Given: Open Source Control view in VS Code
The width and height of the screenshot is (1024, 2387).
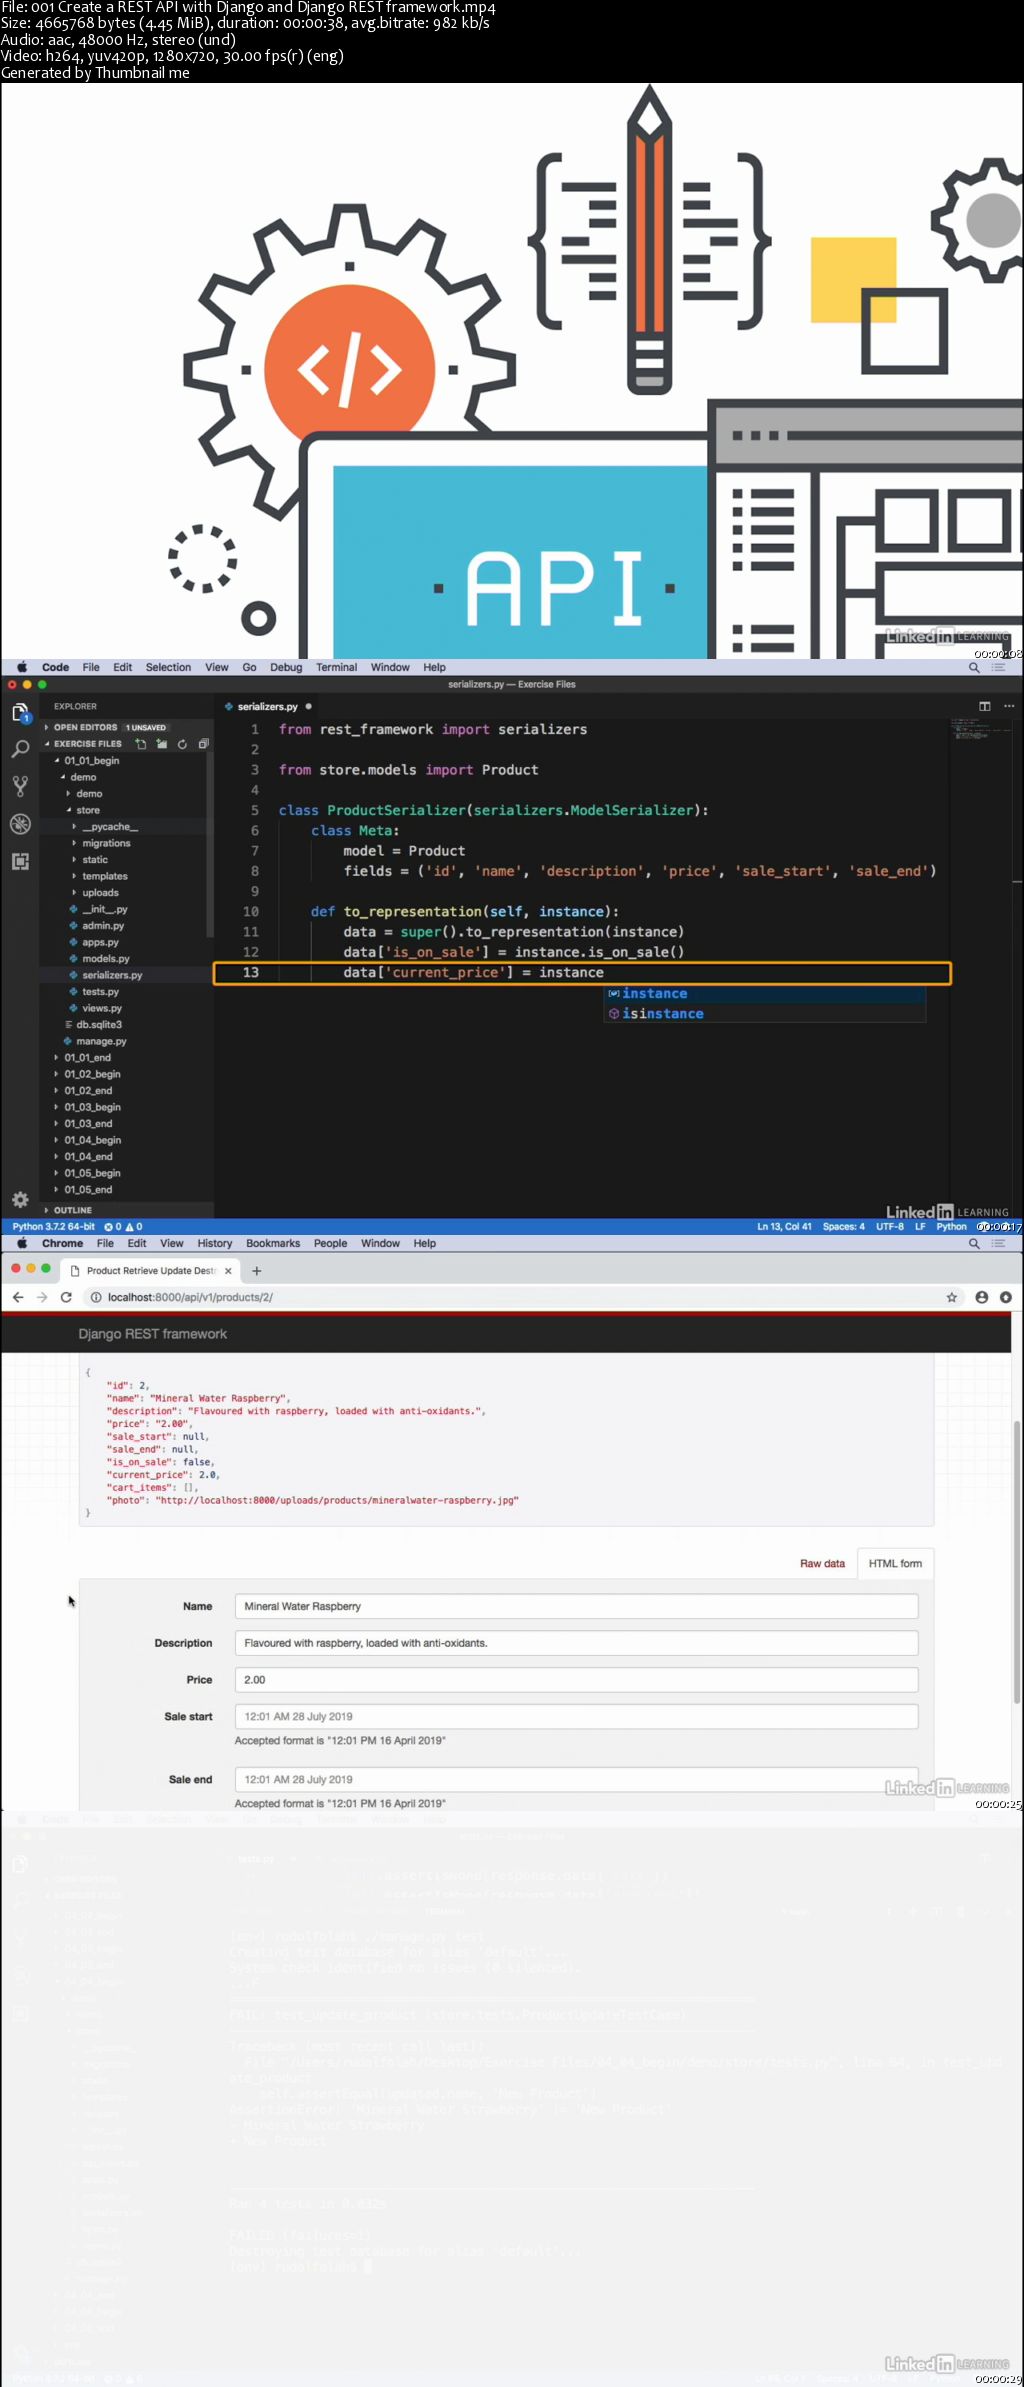Looking at the screenshot, I should [x=20, y=786].
